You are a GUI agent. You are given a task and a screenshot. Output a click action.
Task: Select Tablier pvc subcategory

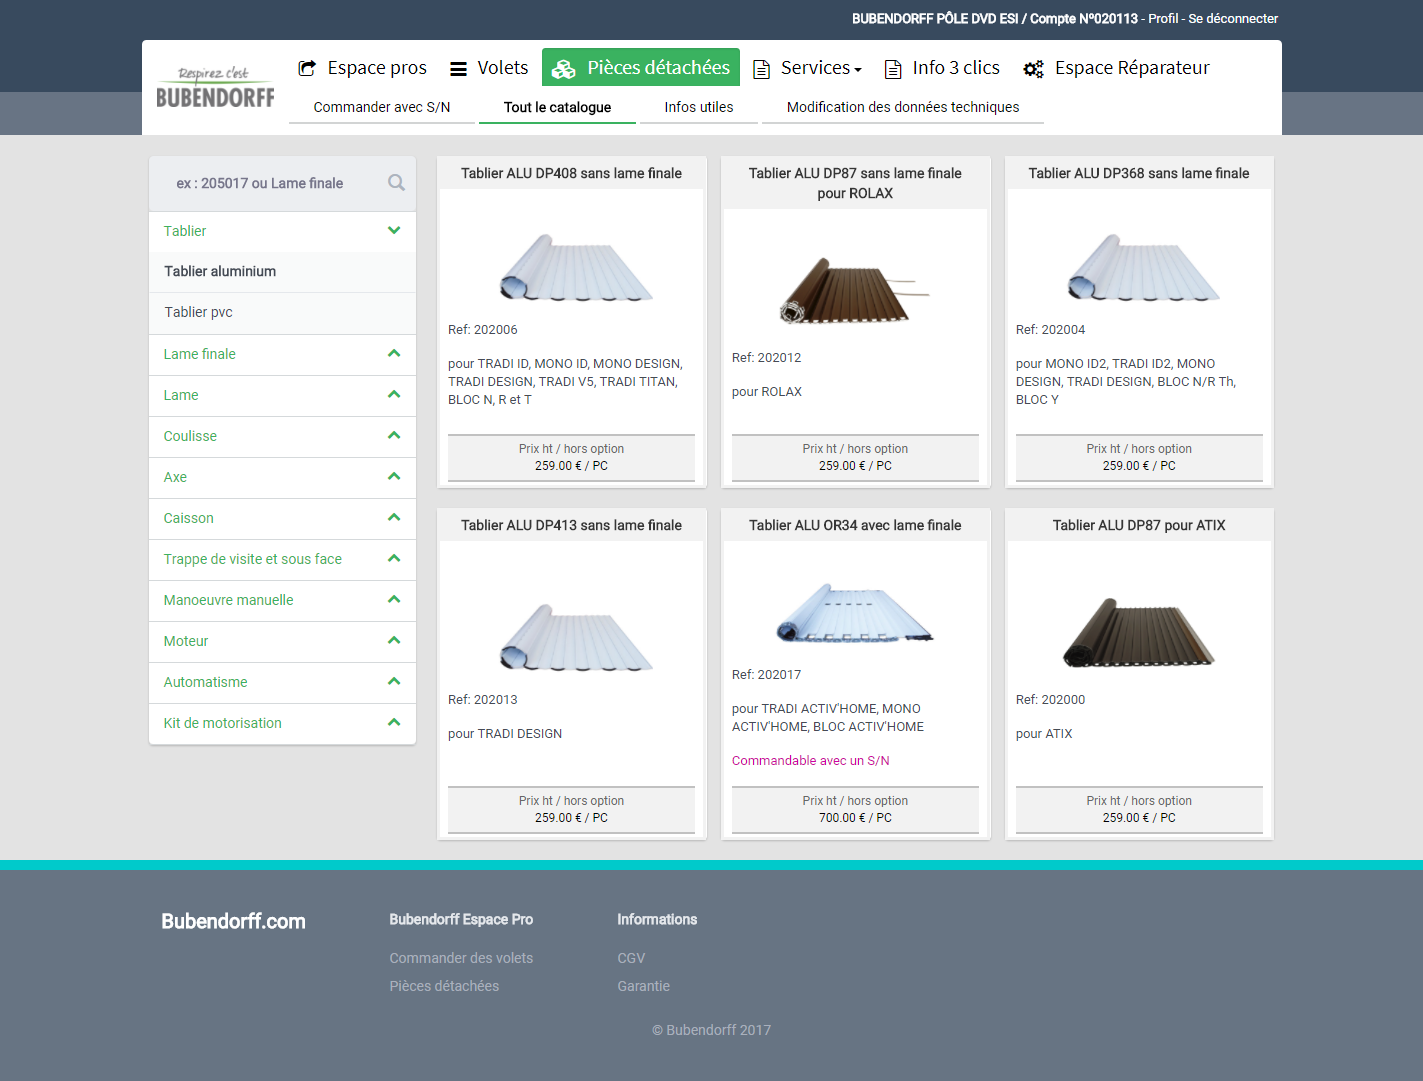(199, 312)
